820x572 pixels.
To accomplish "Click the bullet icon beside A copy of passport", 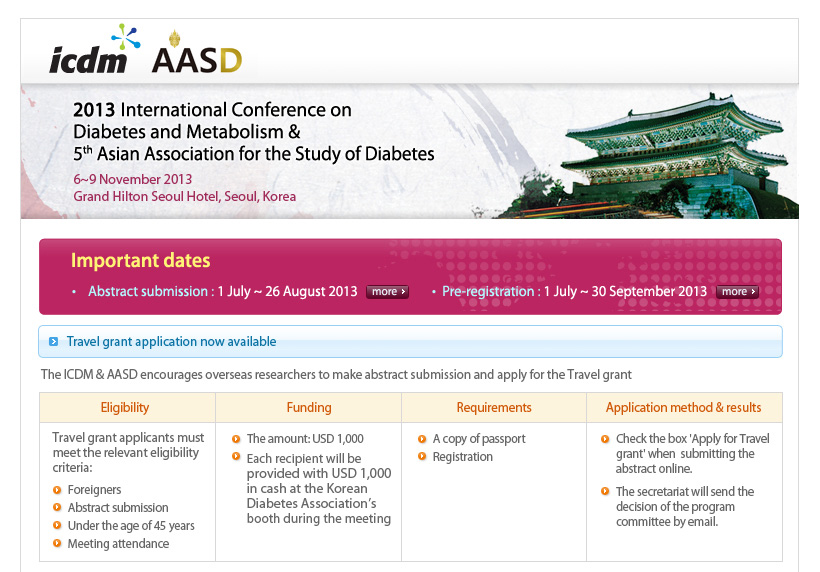I will 421,439.
